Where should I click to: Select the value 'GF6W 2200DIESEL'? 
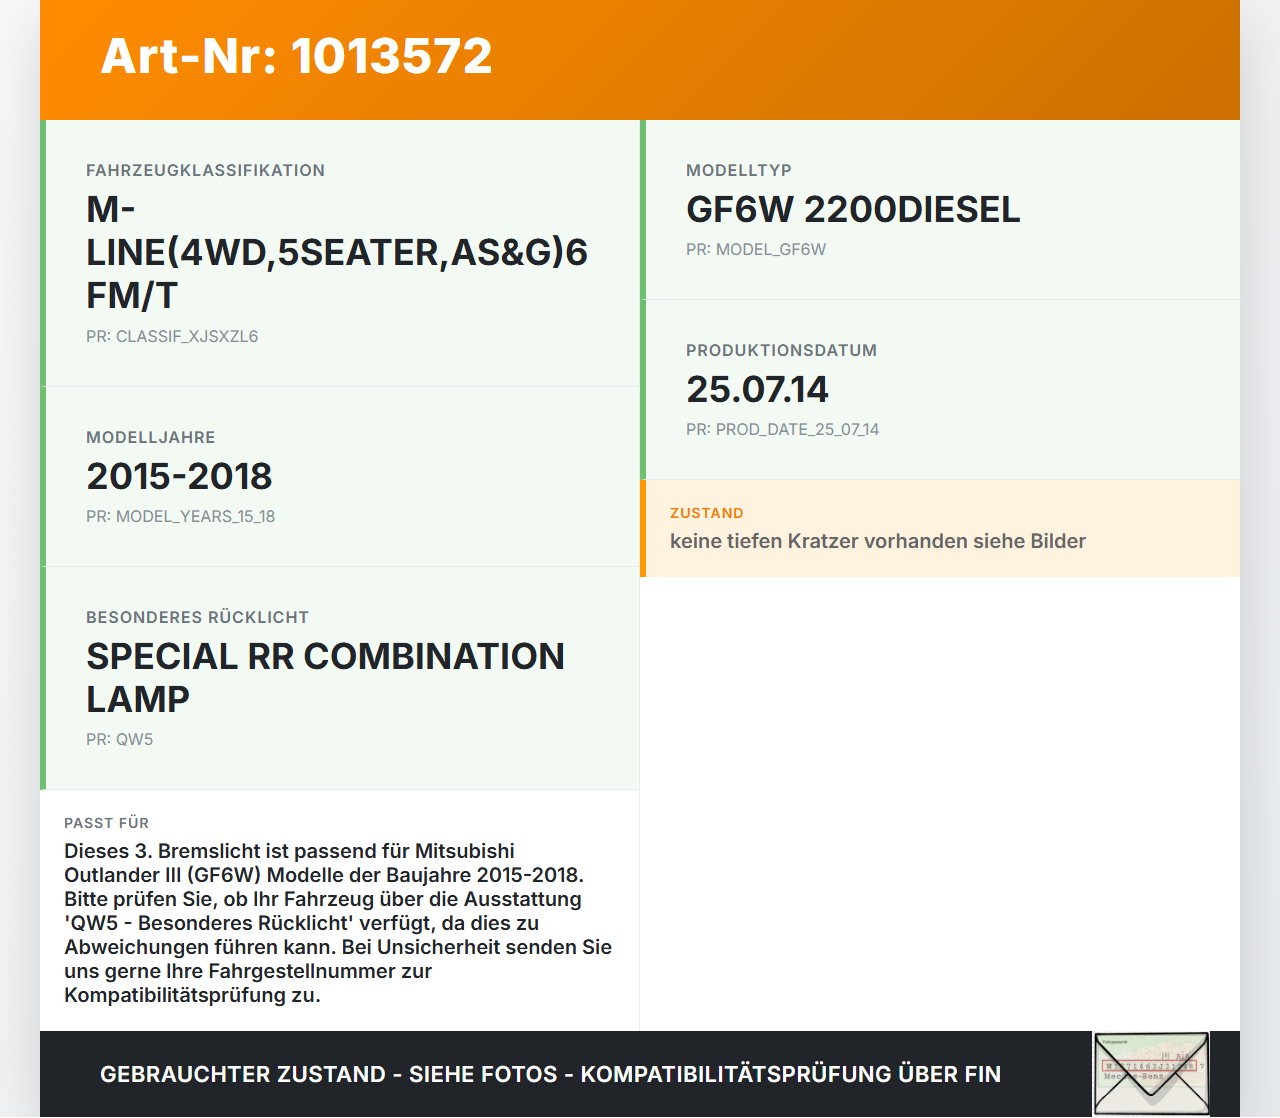[853, 209]
